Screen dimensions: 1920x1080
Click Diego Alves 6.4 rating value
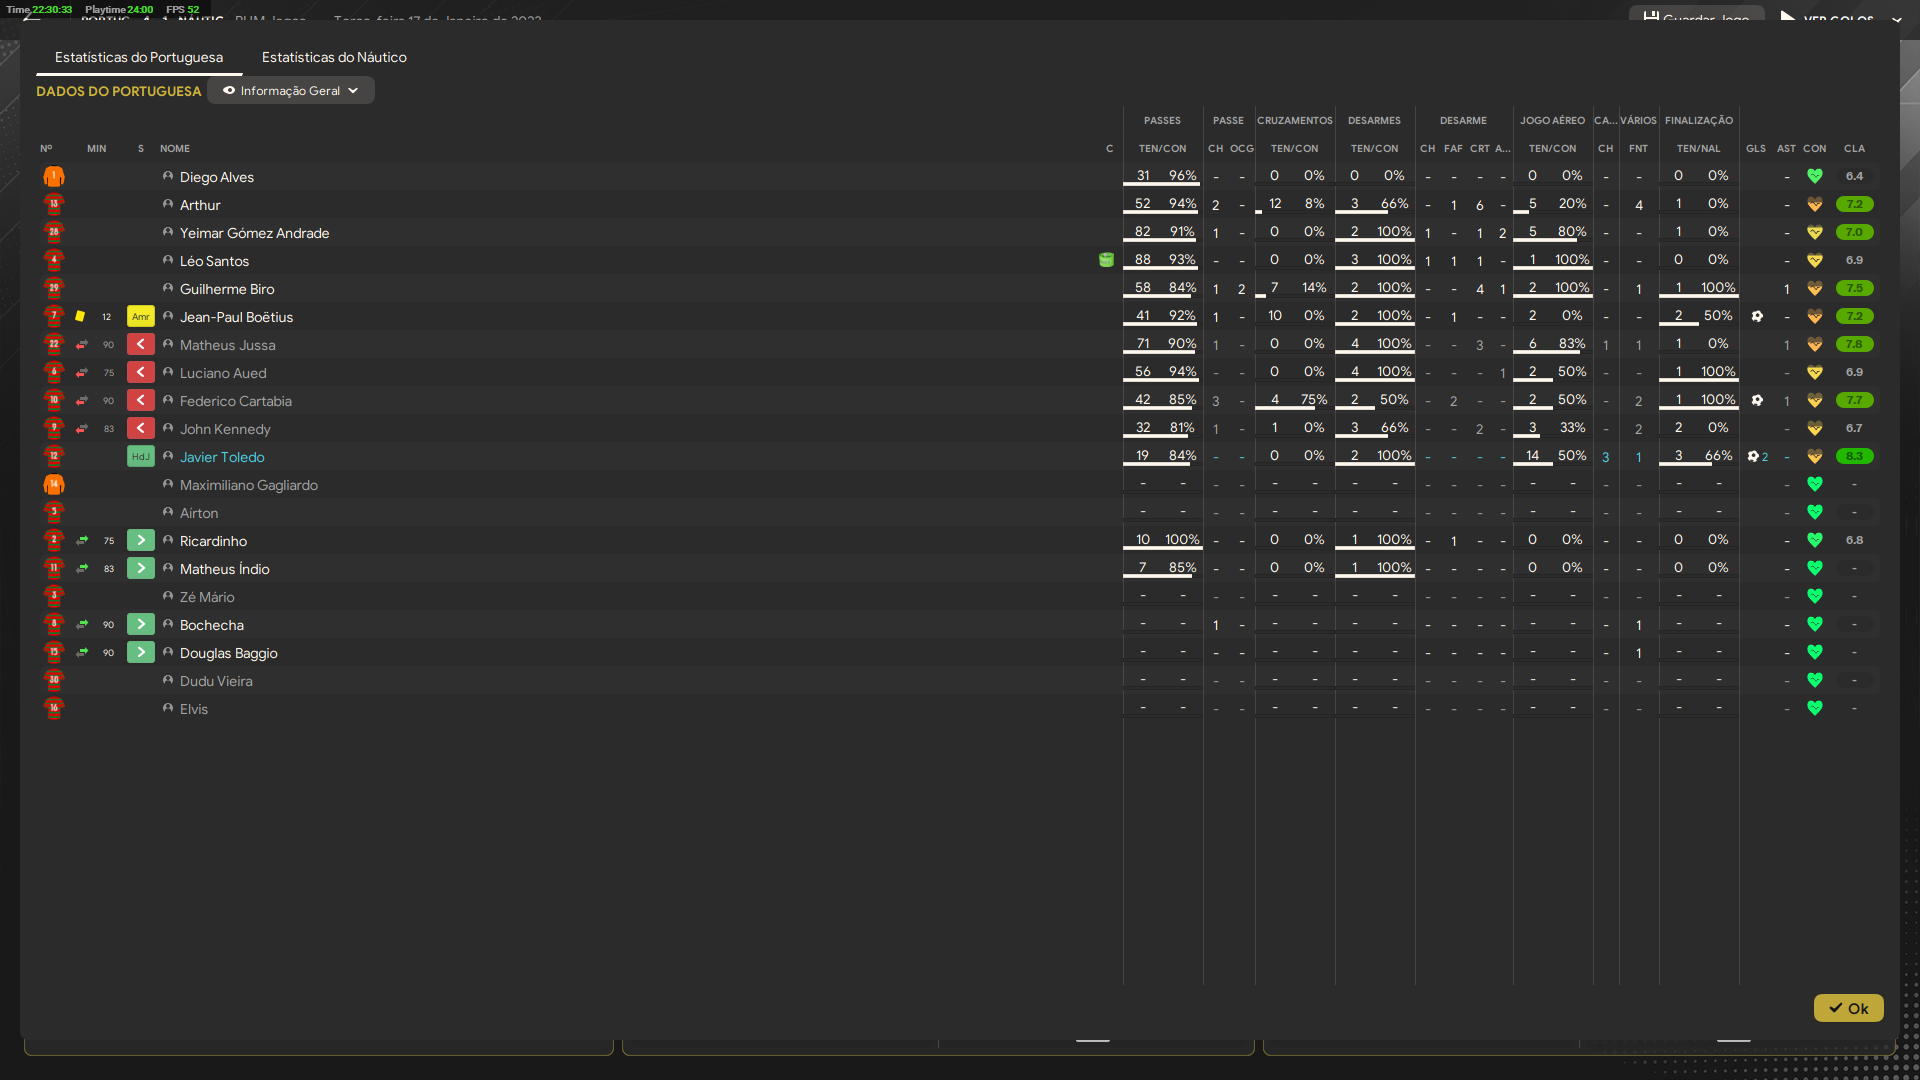coord(1854,176)
